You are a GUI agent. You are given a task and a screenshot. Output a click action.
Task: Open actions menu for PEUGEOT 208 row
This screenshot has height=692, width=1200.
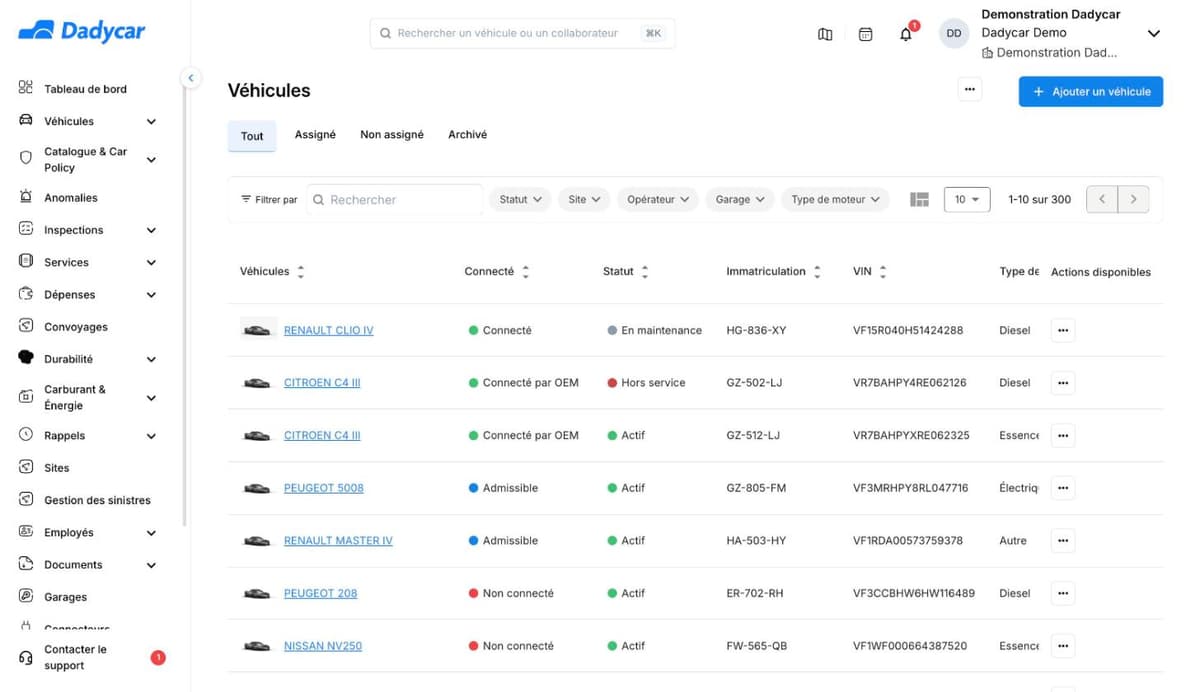point(1063,593)
